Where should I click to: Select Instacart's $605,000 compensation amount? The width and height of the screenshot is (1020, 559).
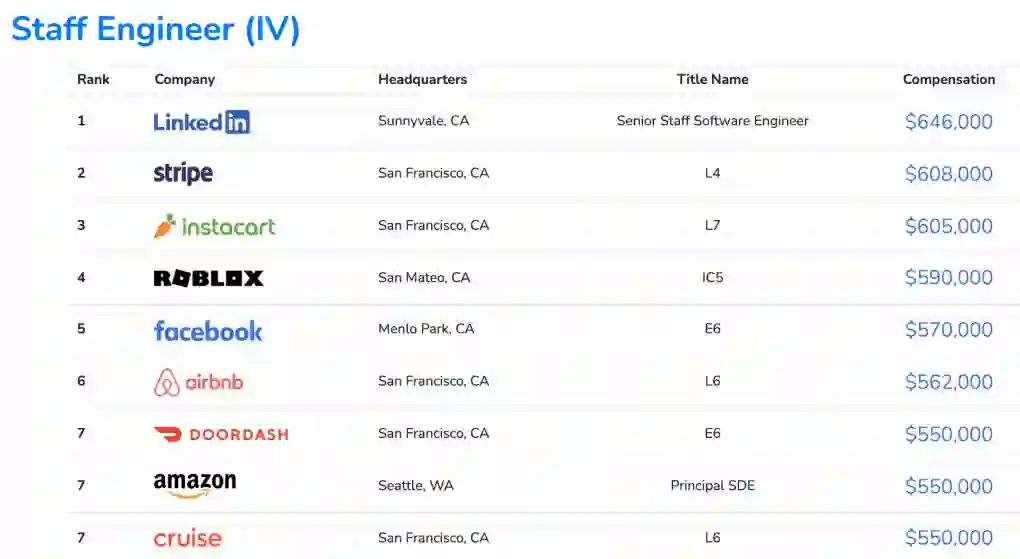948,226
